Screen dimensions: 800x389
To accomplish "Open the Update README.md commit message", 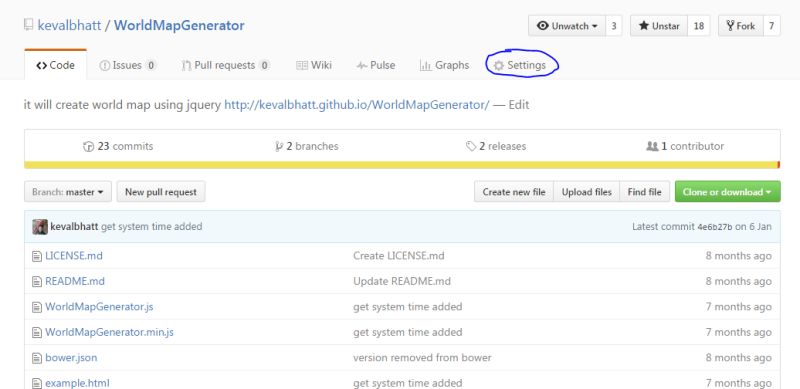I will pyautogui.click(x=402, y=281).
